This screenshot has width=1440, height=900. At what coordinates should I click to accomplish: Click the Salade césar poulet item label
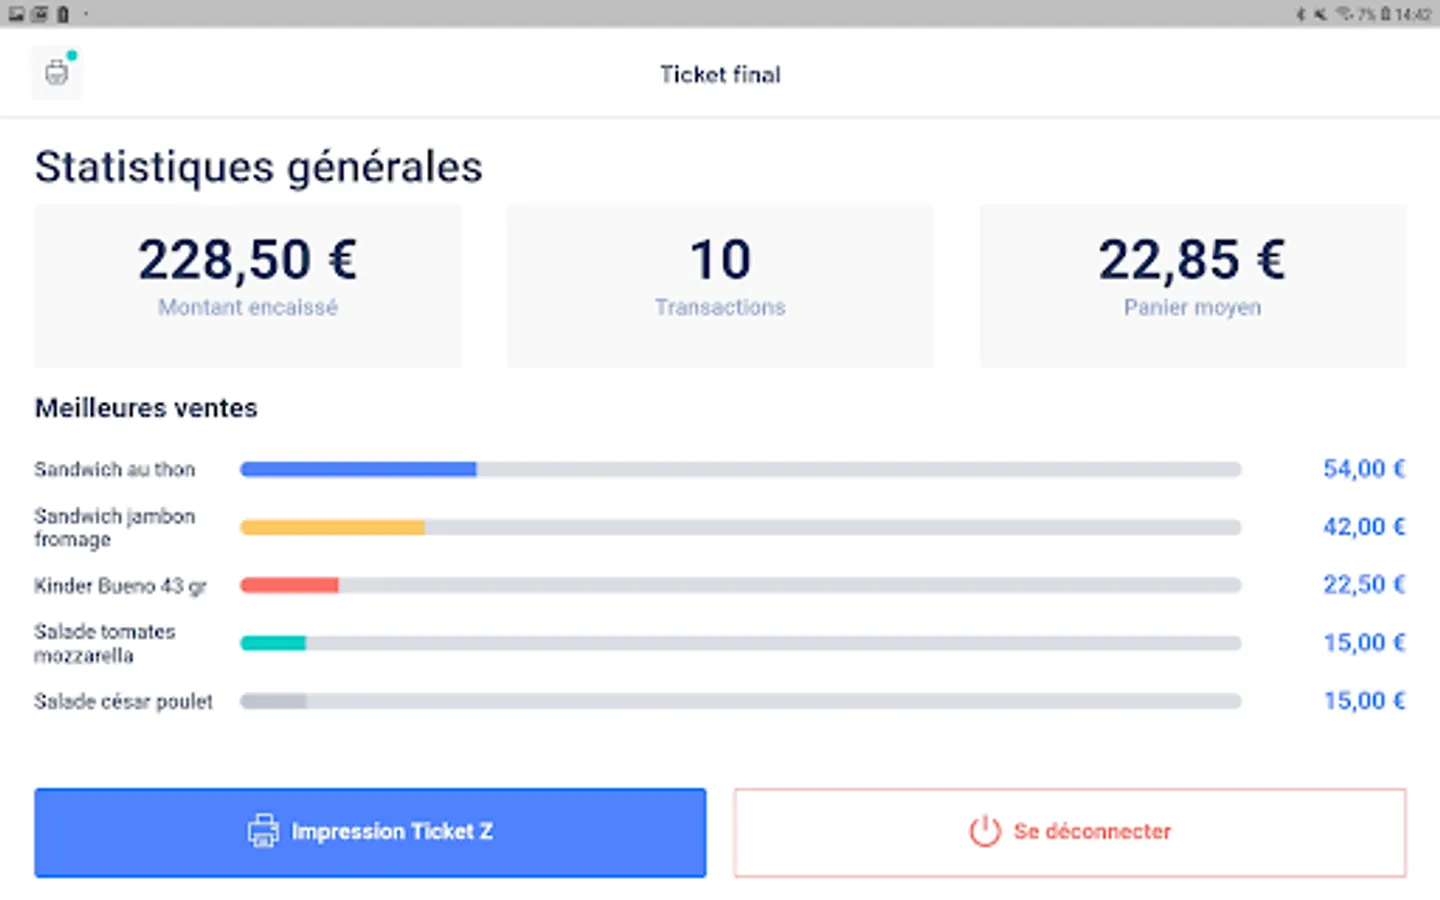(123, 701)
